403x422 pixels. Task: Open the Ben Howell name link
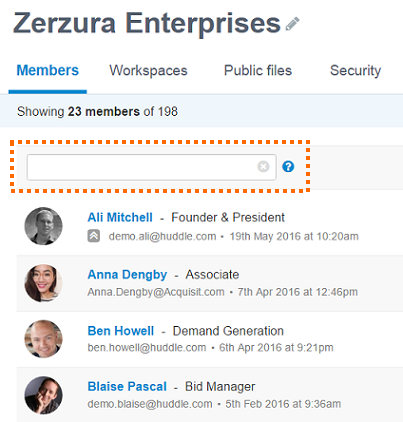(121, 331)
